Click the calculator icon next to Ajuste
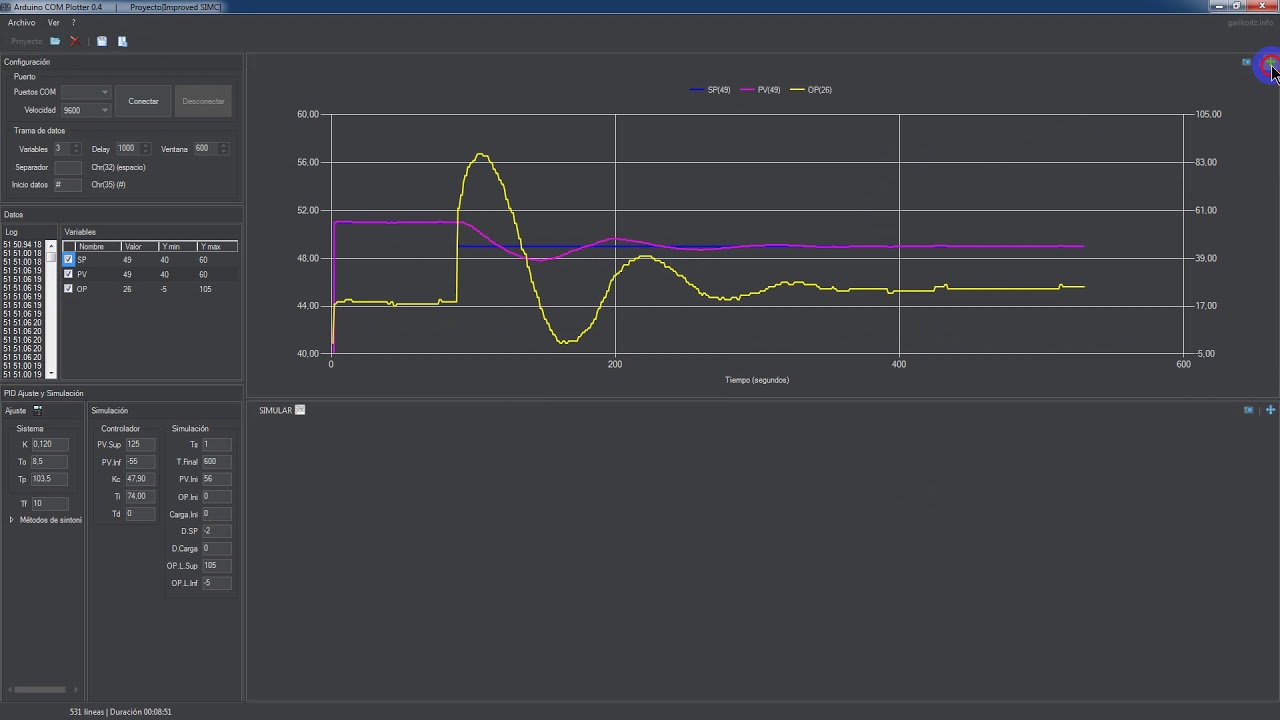The width and height of the screenshot is (1280, 720). [38, 410]
